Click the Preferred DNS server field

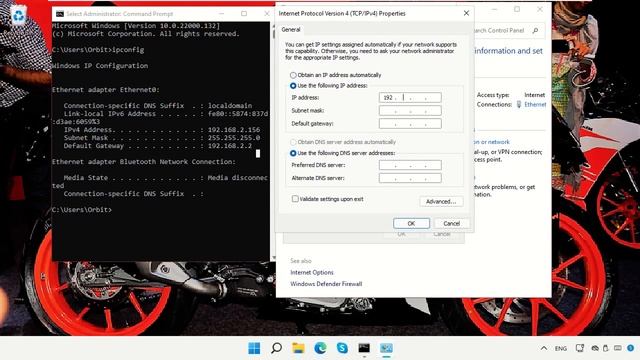(410, 165)
